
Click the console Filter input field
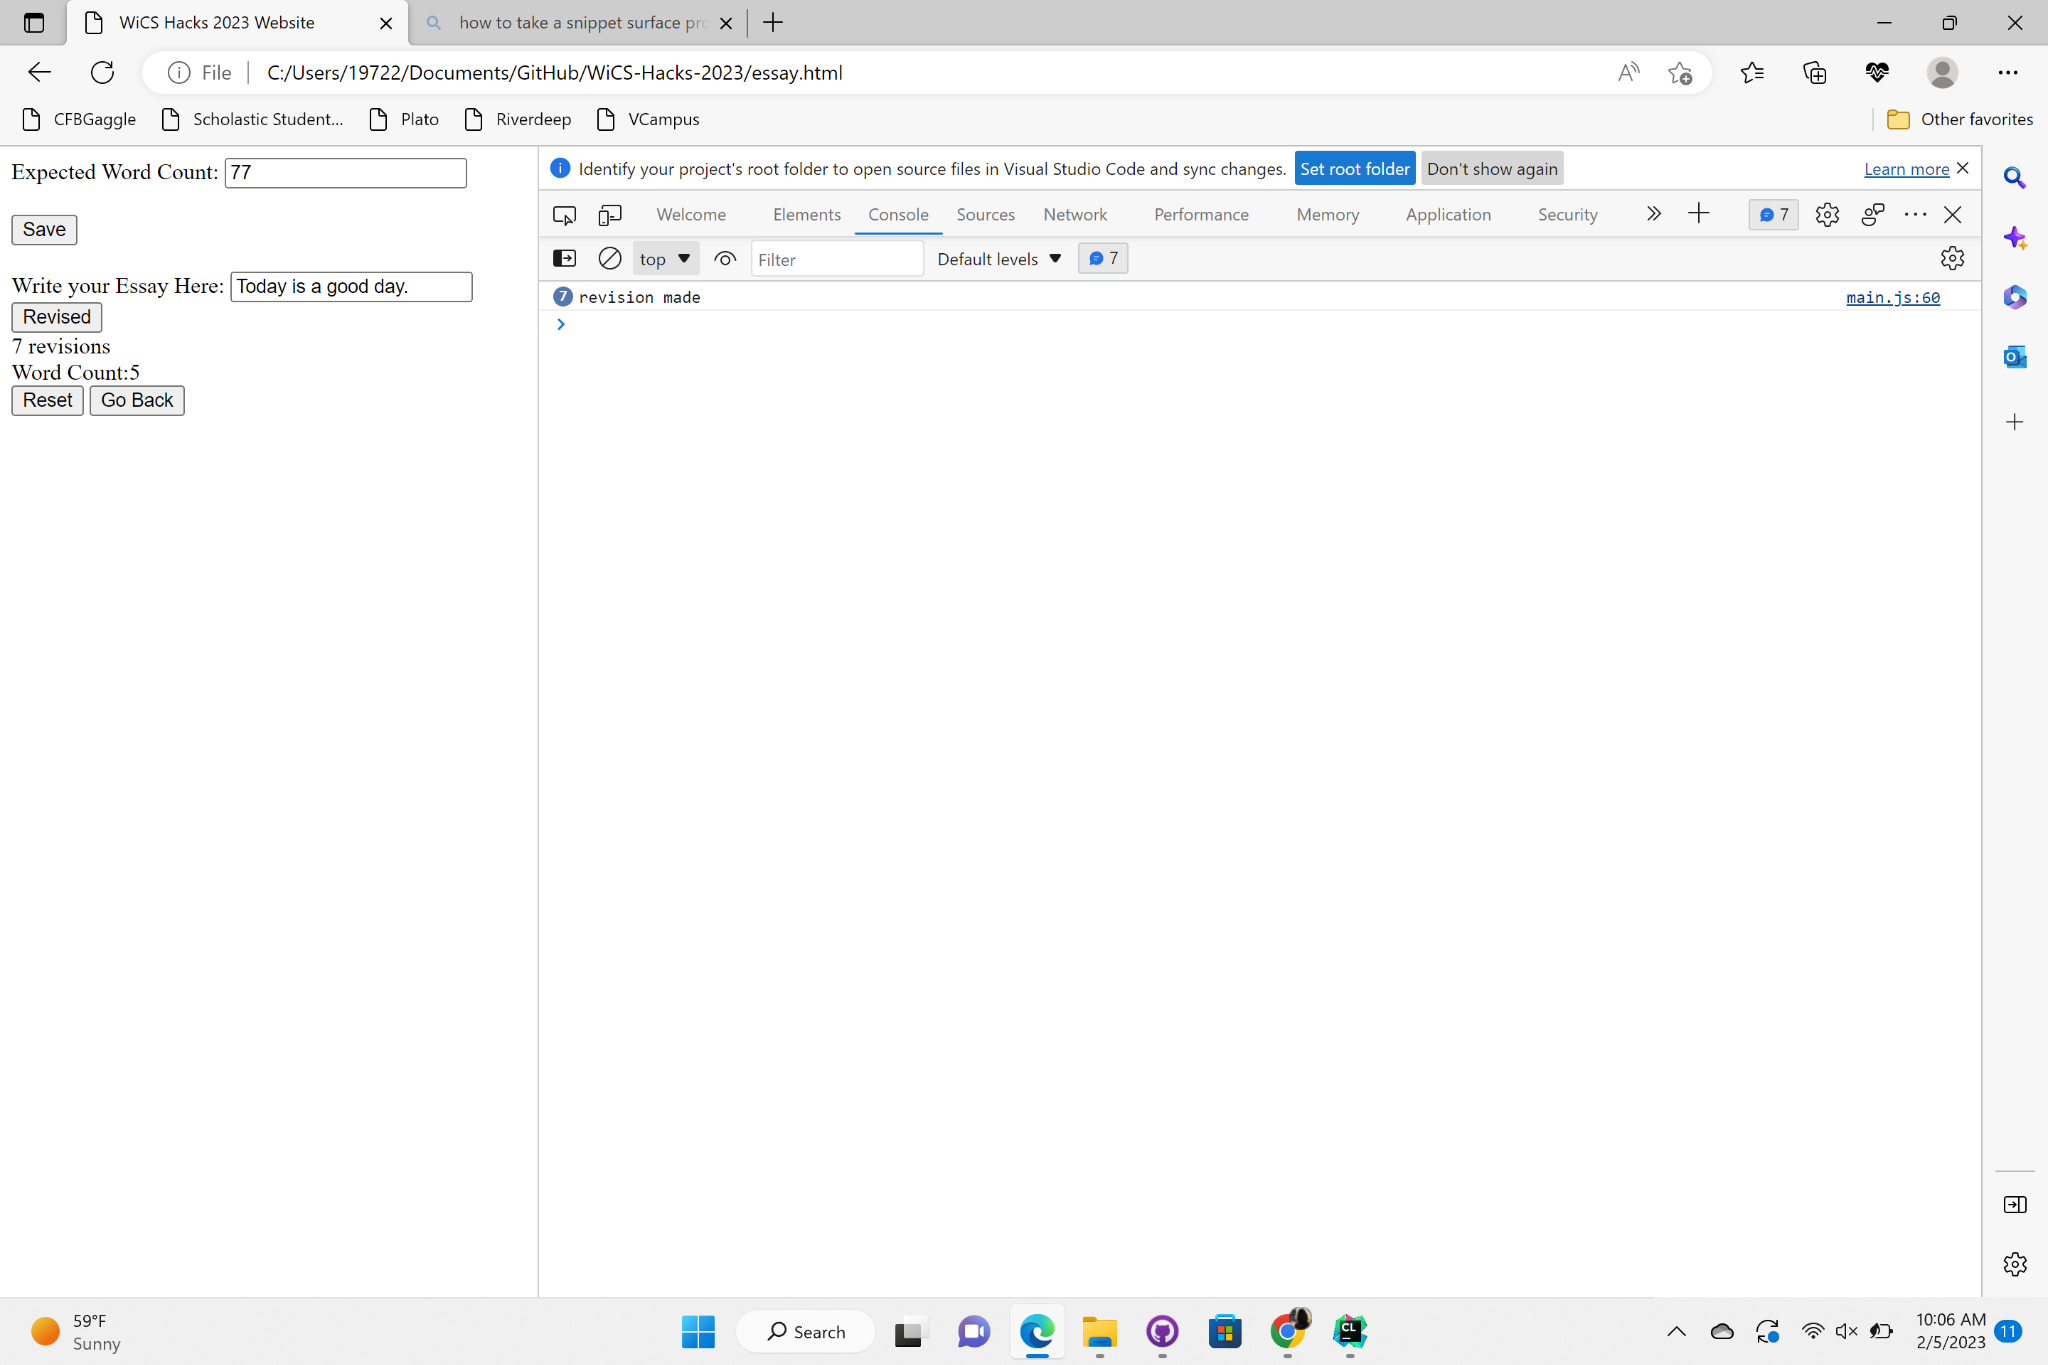(836, 259)
